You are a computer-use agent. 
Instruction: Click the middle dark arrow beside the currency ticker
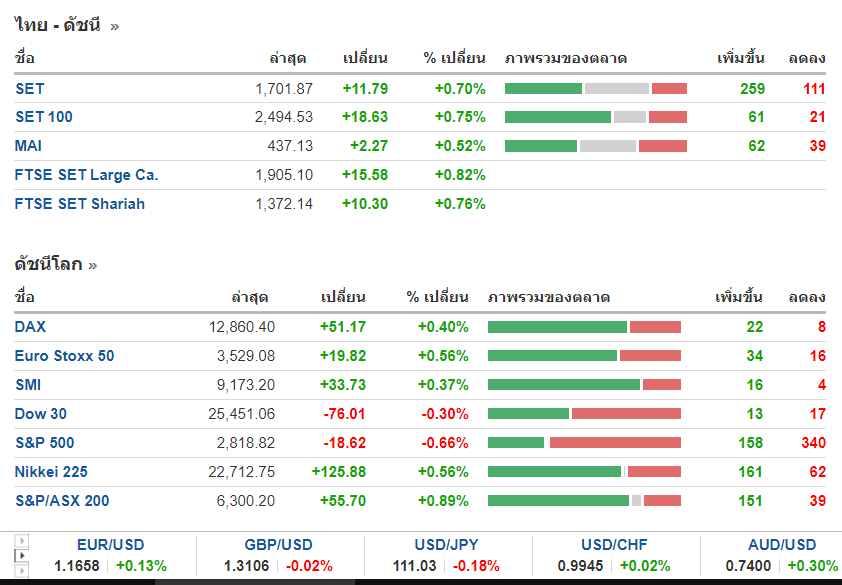pos(21,554)
